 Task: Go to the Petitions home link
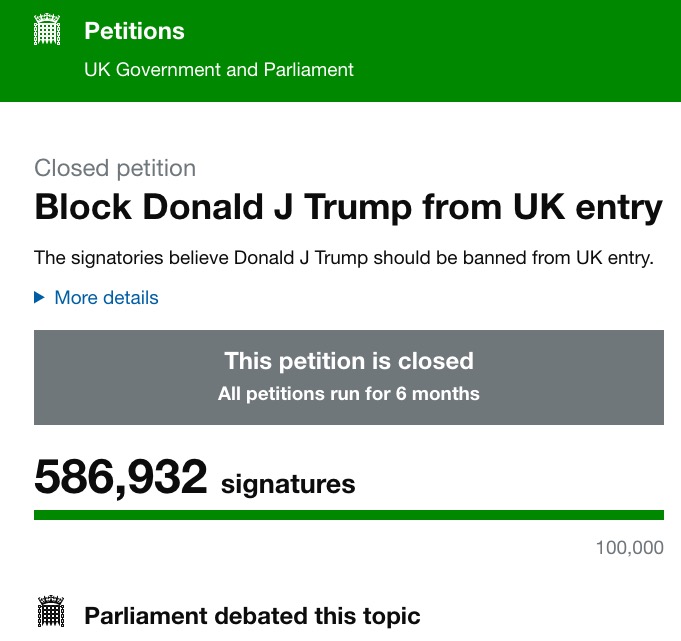point(134,31)
